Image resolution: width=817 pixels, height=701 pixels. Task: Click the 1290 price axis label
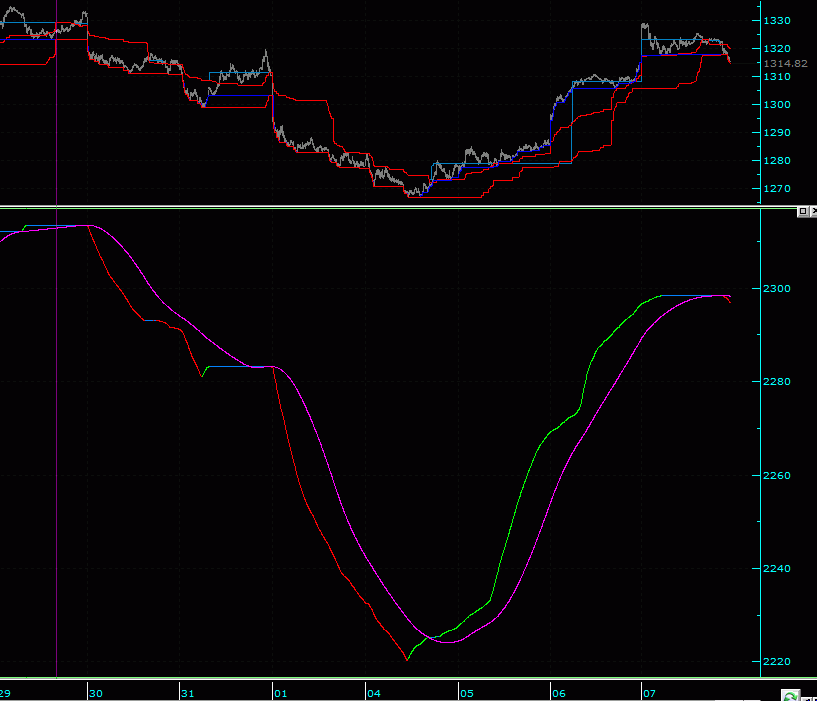point(777,133)
